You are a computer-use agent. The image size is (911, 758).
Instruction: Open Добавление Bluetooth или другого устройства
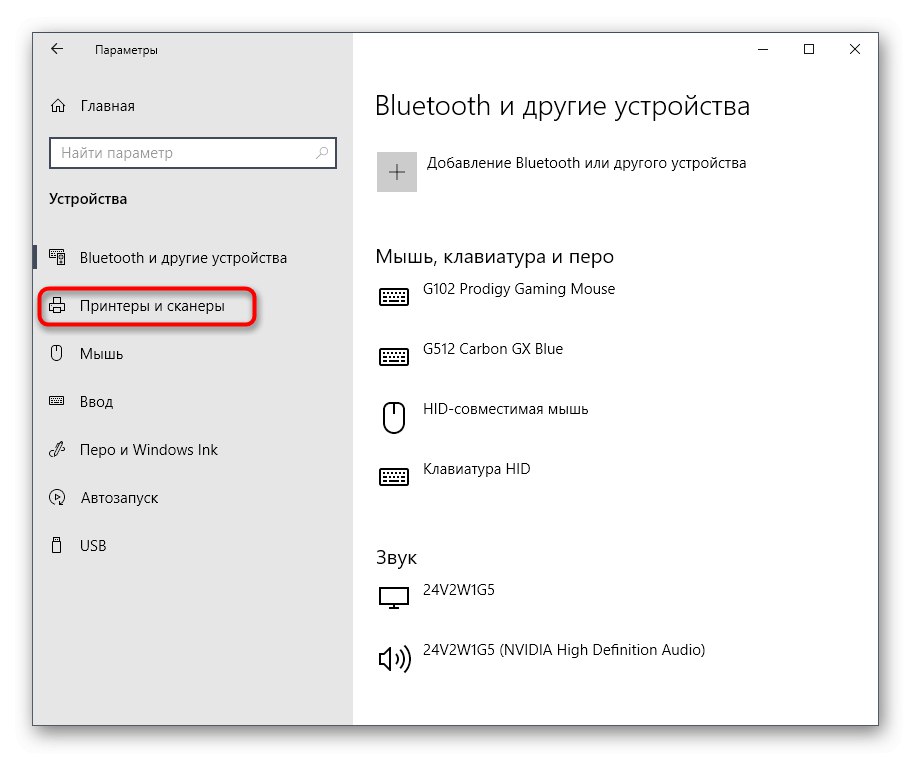[x=586, y=163]
